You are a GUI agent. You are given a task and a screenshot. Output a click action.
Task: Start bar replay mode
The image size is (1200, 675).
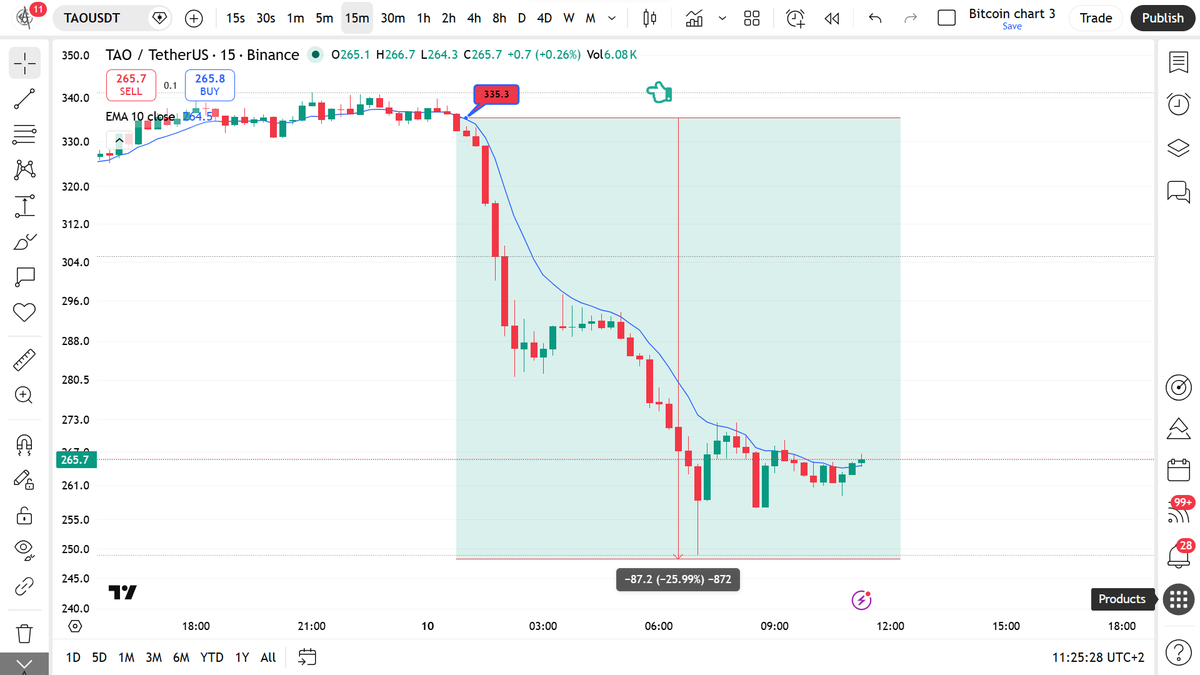click(831, 18)
